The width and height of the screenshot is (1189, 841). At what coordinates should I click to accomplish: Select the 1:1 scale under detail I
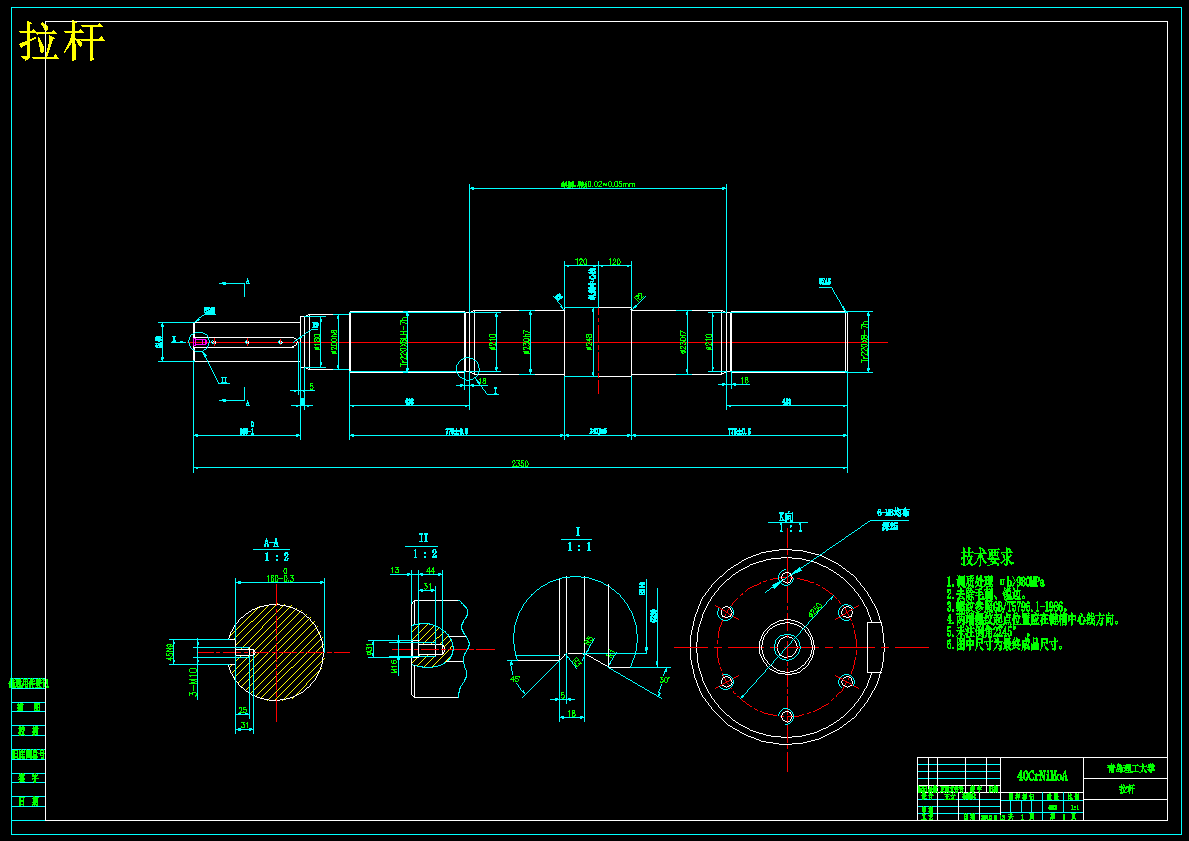[579, 547]
